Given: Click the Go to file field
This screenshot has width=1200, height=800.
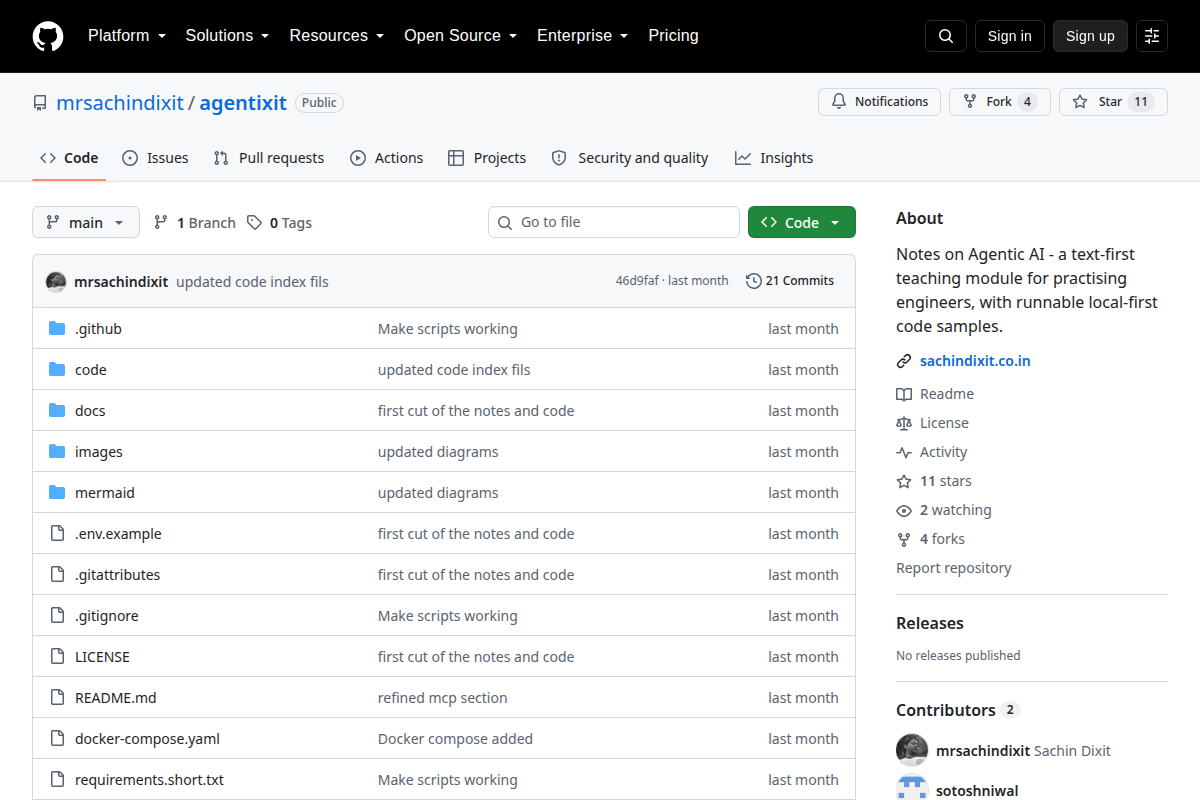Looking at the screenshot, I should [614, 222].
